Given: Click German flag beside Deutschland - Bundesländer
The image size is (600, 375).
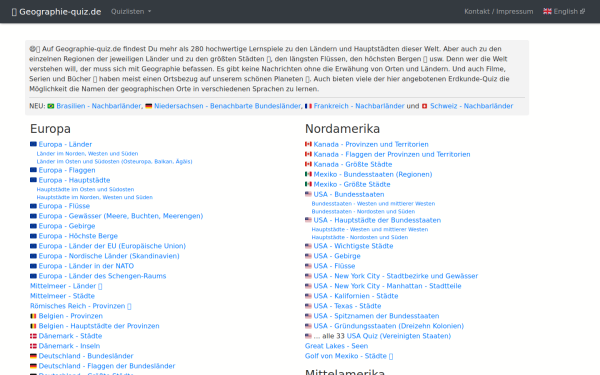Looking at the screenshot, I should tap(33, 356).
